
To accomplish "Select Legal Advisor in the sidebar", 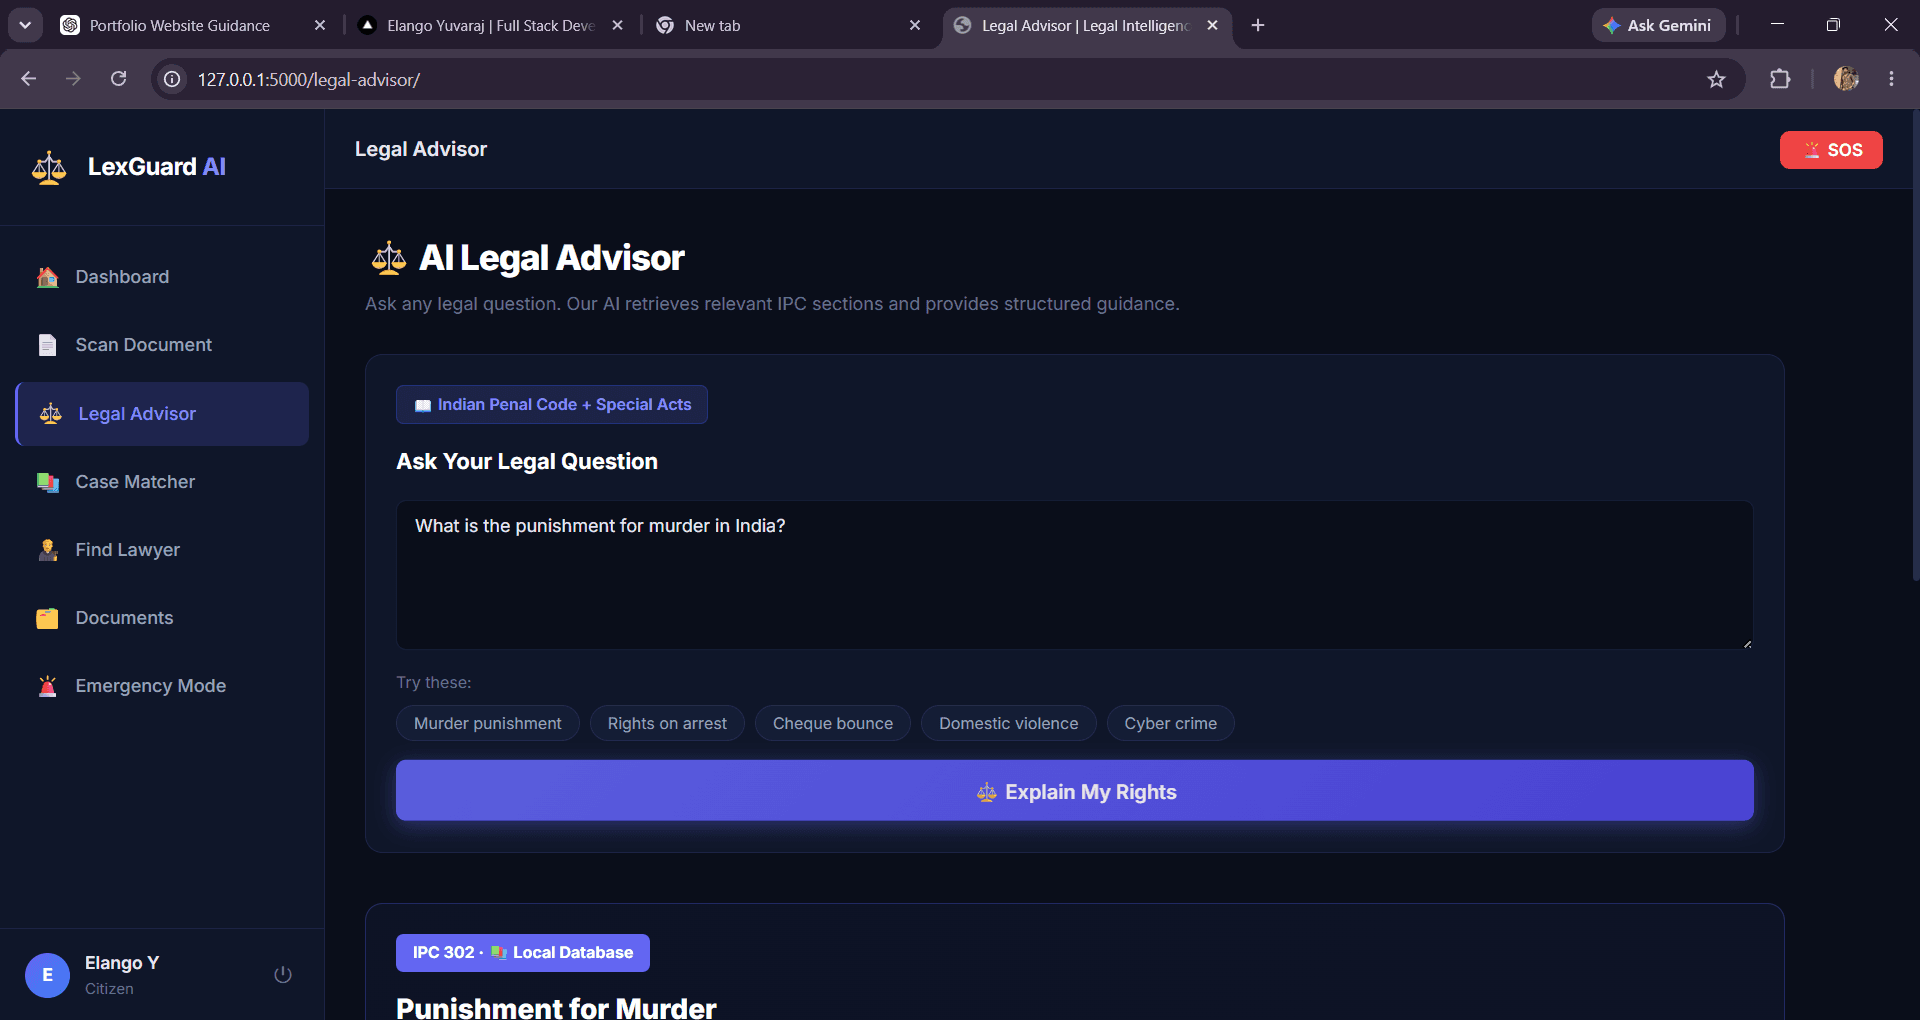I will pyautogui.click(x=162, y=414).
